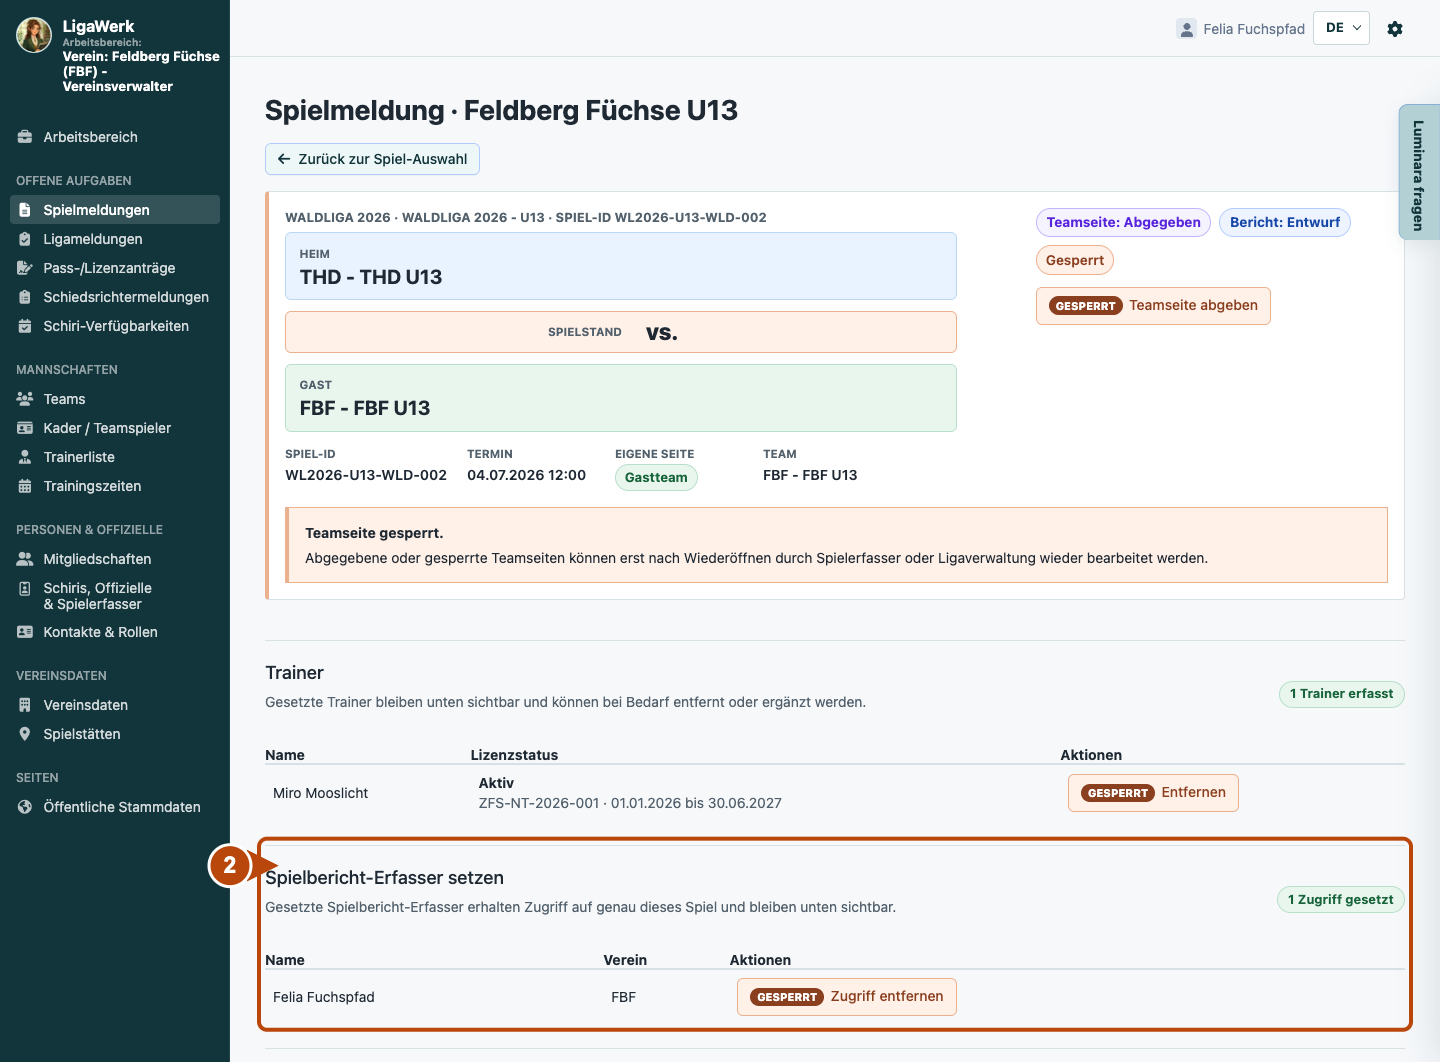Screen dimensions: 1440x1062
Task: Click the Termin value 04.07.2026 12:00
Action: [526, 475]
